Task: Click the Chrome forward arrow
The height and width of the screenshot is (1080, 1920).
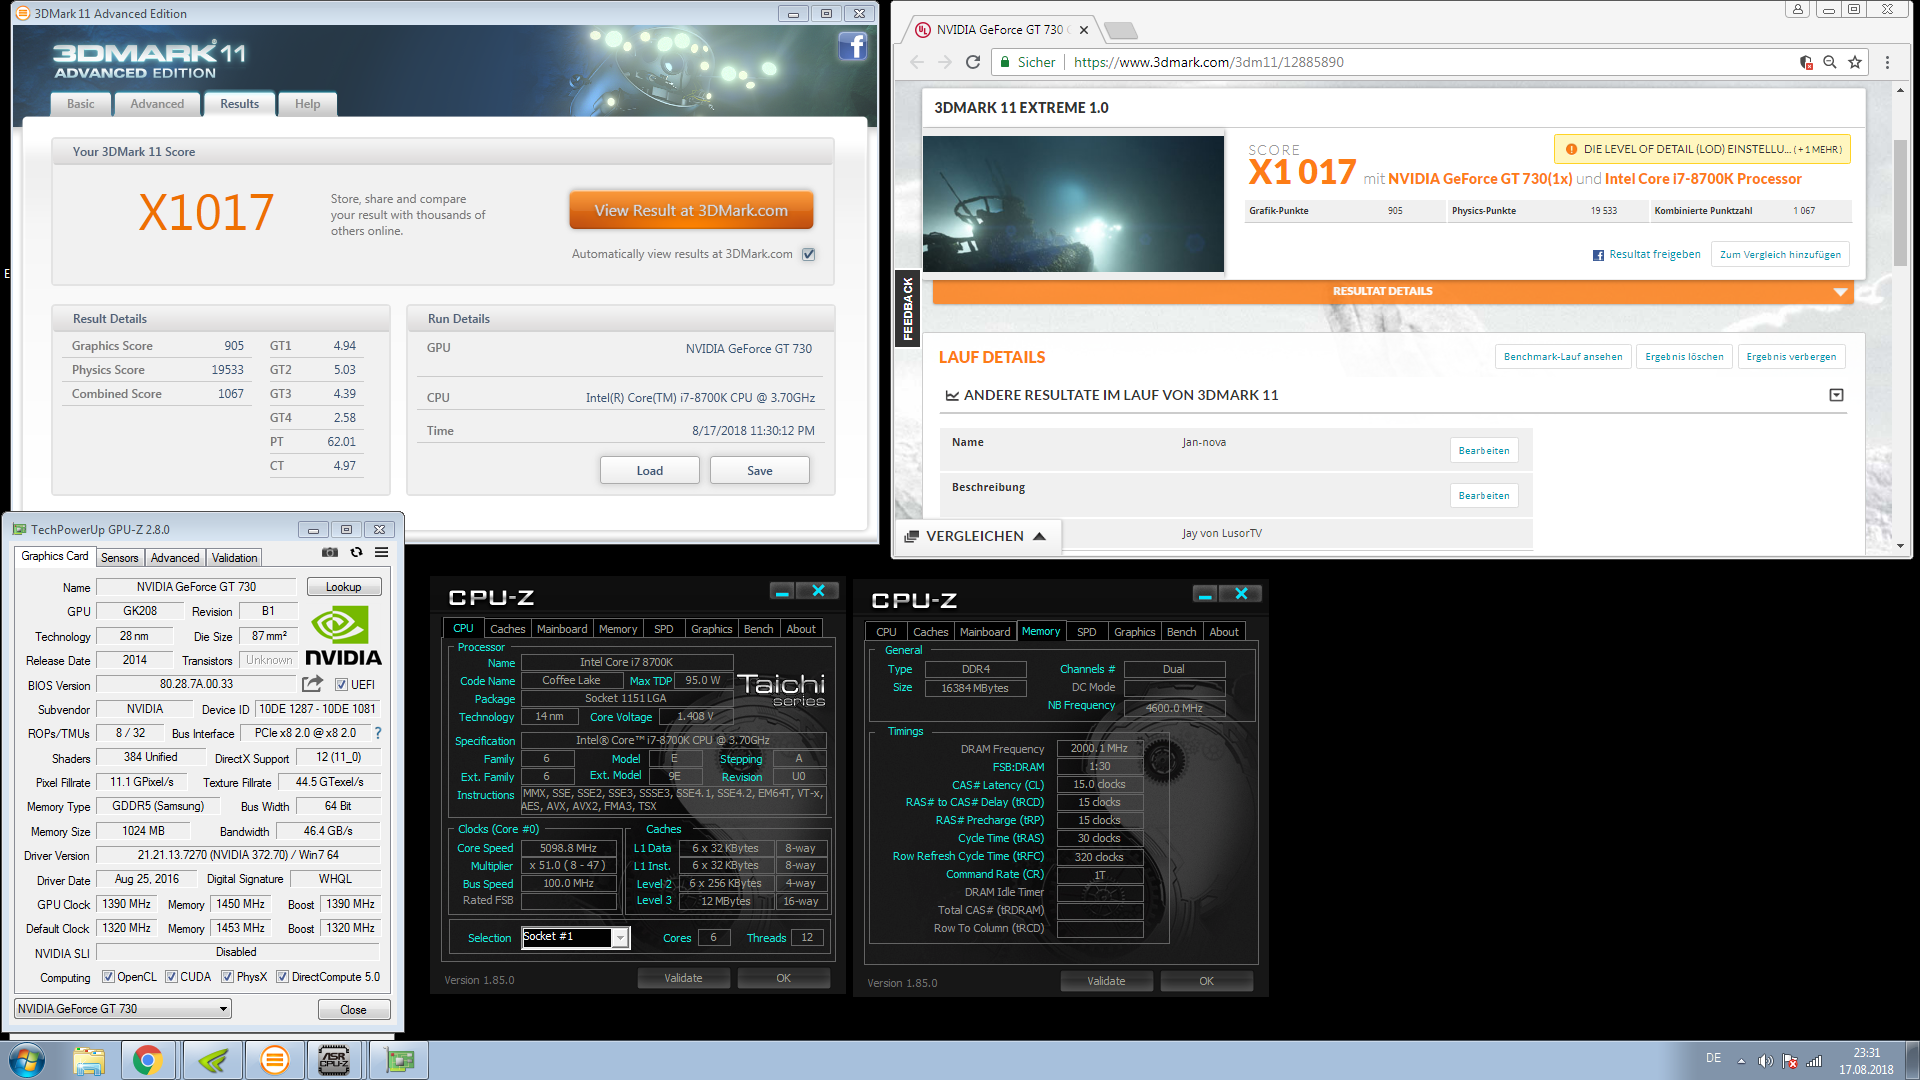Action: [945, 62]
